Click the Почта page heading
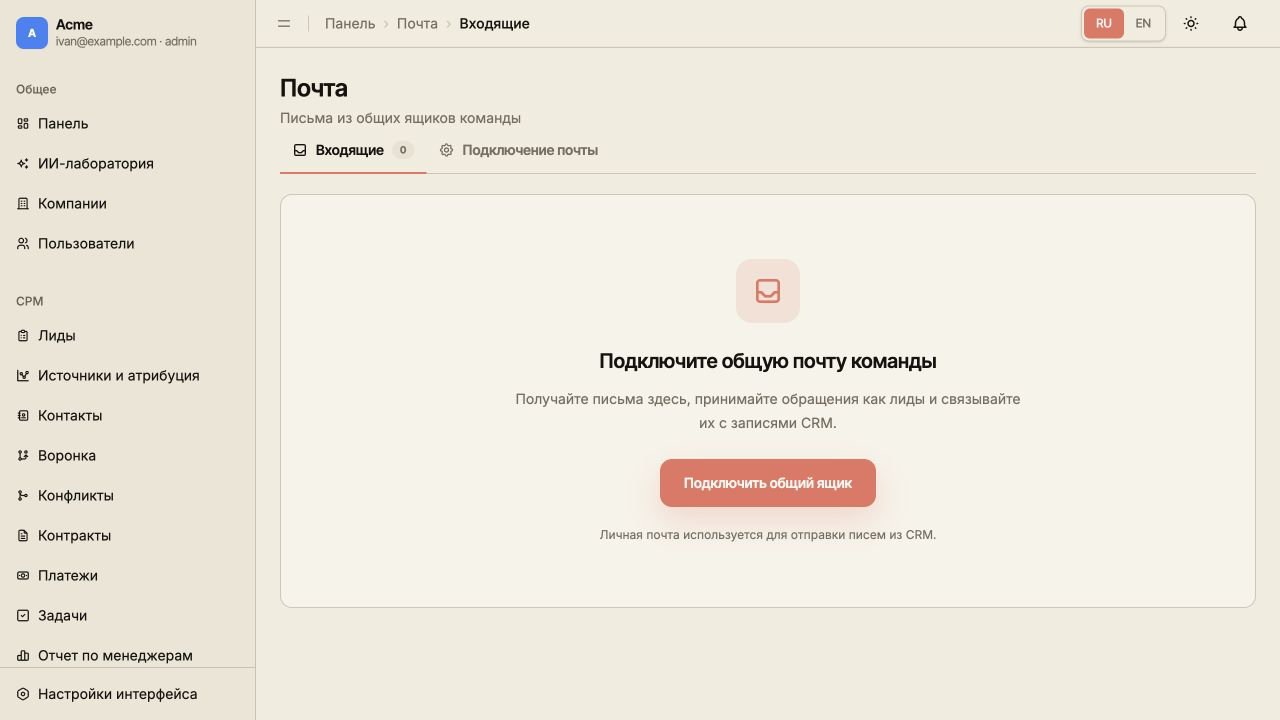 click(x=314, y=88)
